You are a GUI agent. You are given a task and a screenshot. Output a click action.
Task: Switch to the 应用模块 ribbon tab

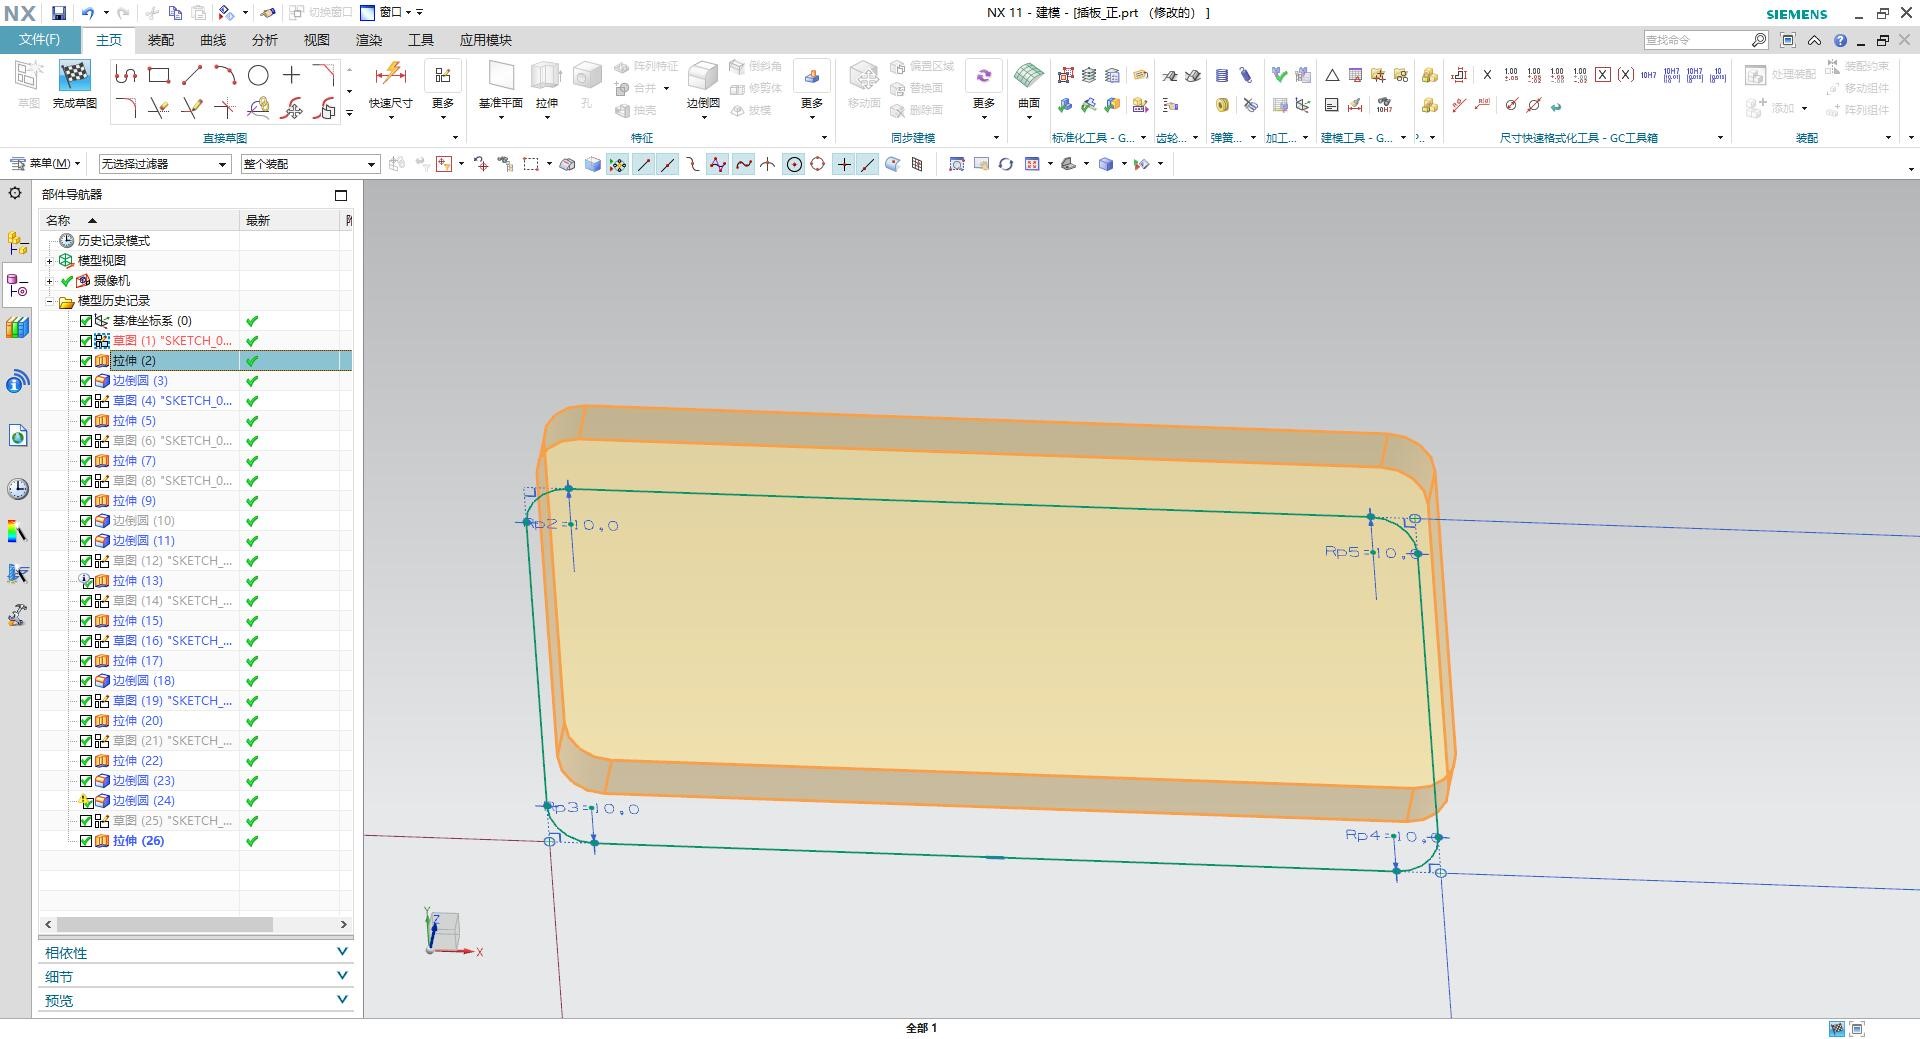click(x=486, y=40)
